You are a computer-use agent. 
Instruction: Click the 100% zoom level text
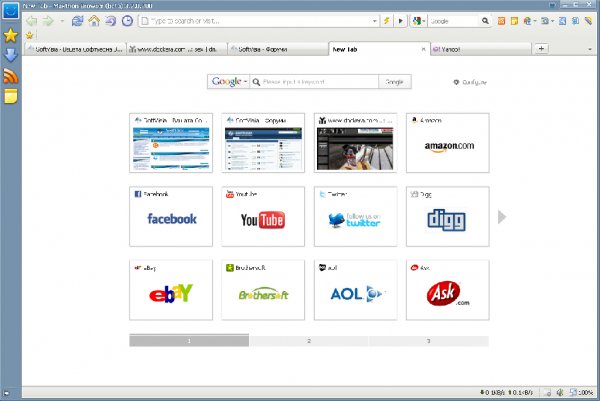coord(585,392)
